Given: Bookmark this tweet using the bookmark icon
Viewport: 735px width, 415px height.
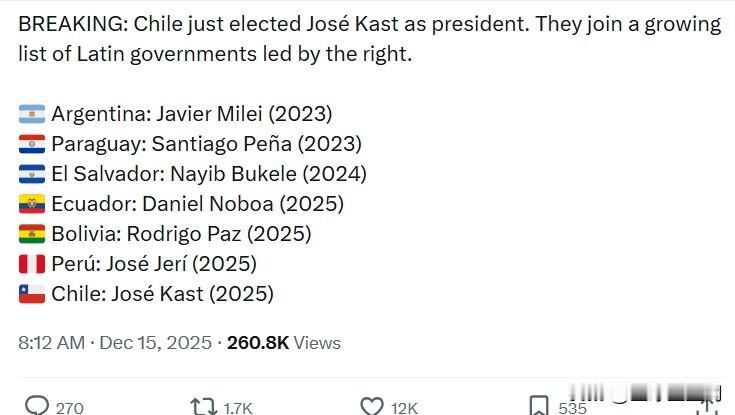Looking at the screenshot, I should (x=538, y=406).
